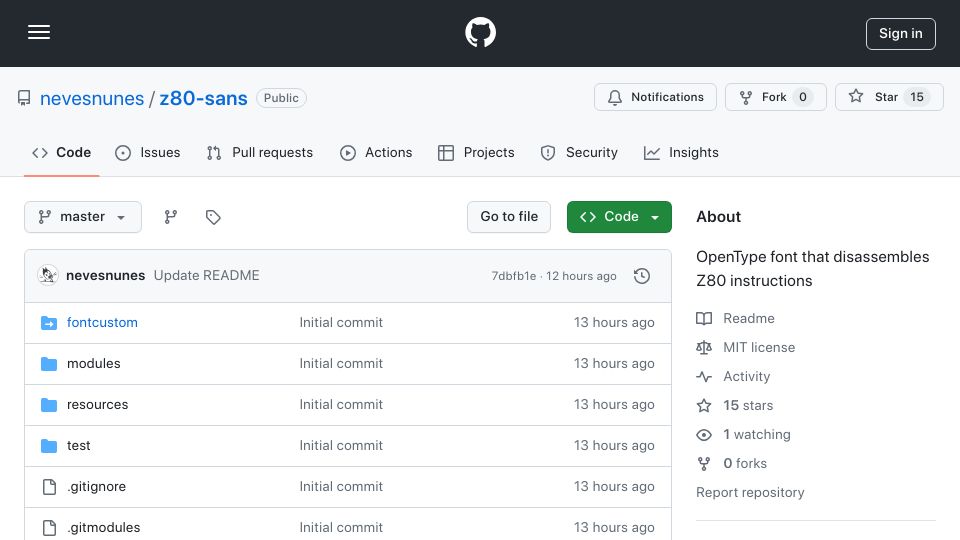This screenshot has width=960, height=540.
Task: Open the Update README commit message
Action: click(x=206, y=276)
